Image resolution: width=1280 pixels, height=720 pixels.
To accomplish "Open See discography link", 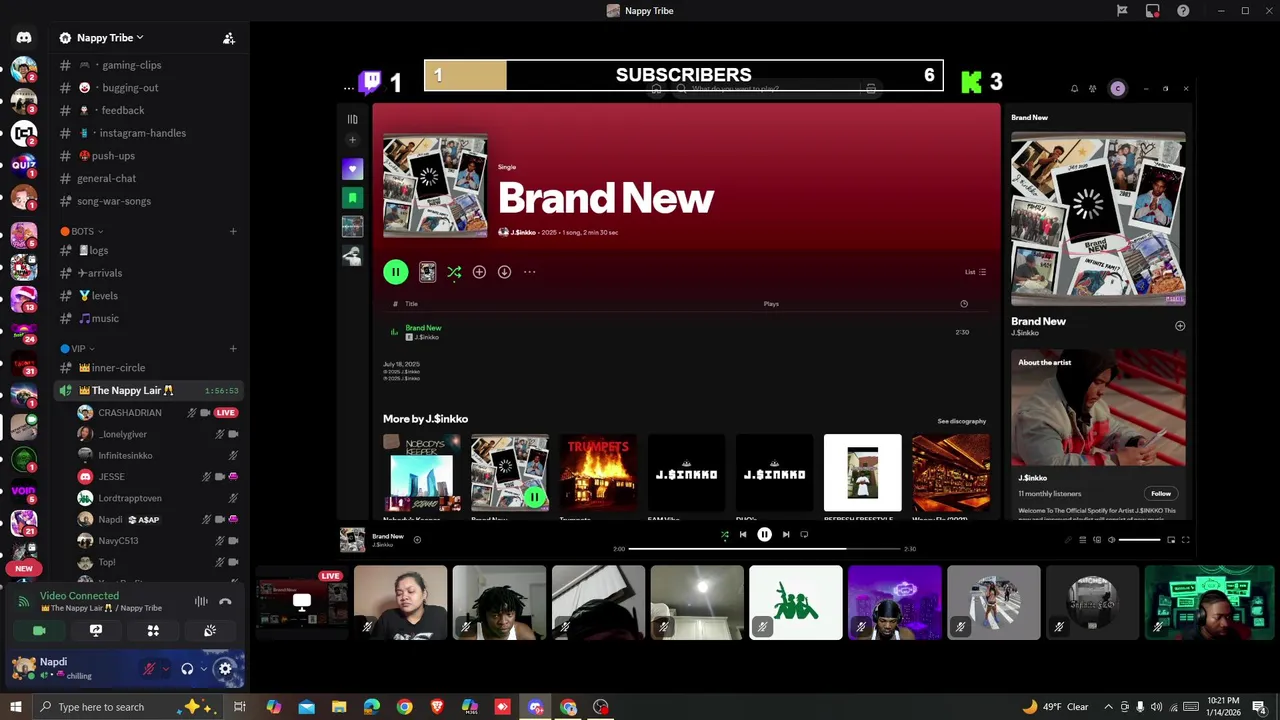I will click(961, 421).
